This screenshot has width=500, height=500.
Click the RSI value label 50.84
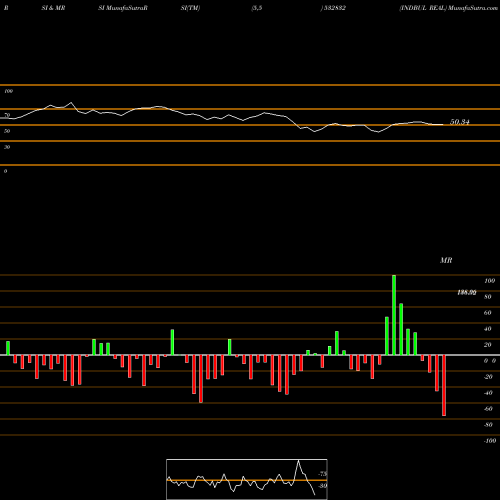tap(460, 122)
